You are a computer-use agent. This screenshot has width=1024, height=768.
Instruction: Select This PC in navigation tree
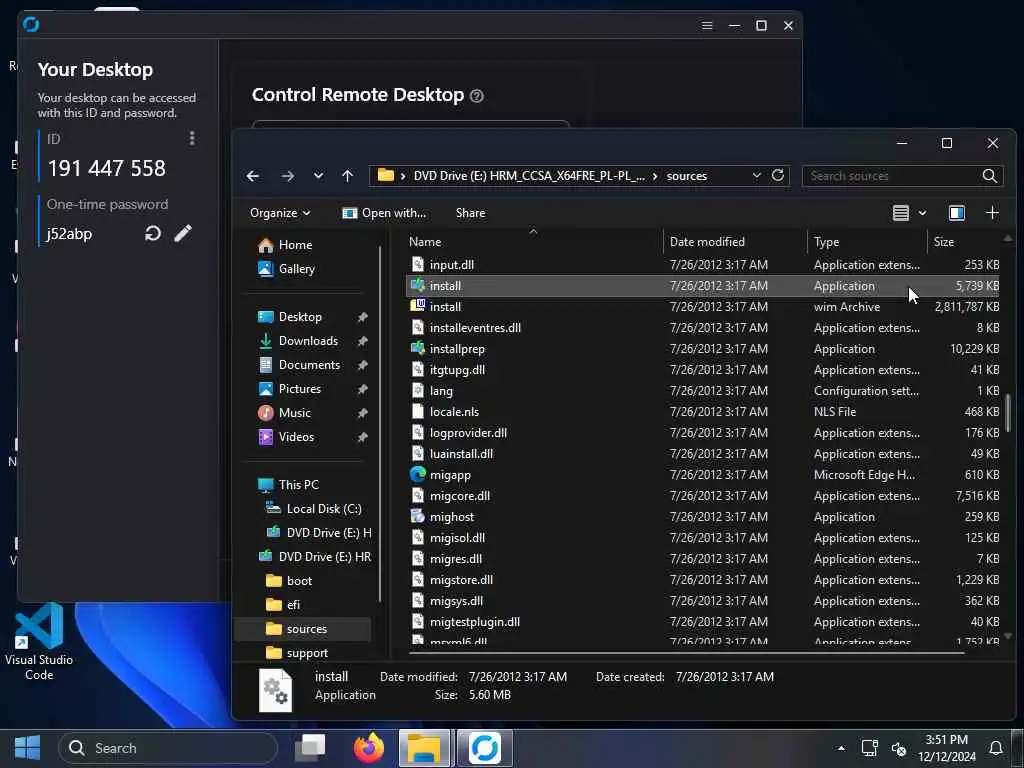(x=289, y=485)
